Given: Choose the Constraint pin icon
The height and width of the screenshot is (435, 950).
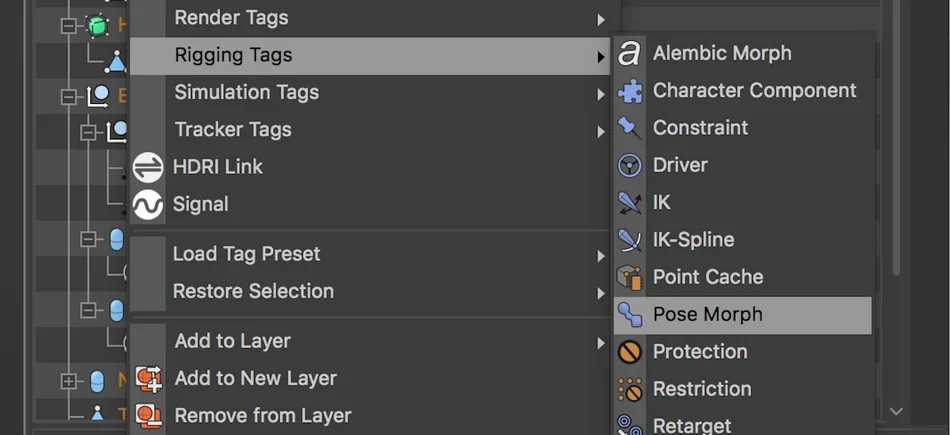Looking at the screenshot, I should click(629, 128).
